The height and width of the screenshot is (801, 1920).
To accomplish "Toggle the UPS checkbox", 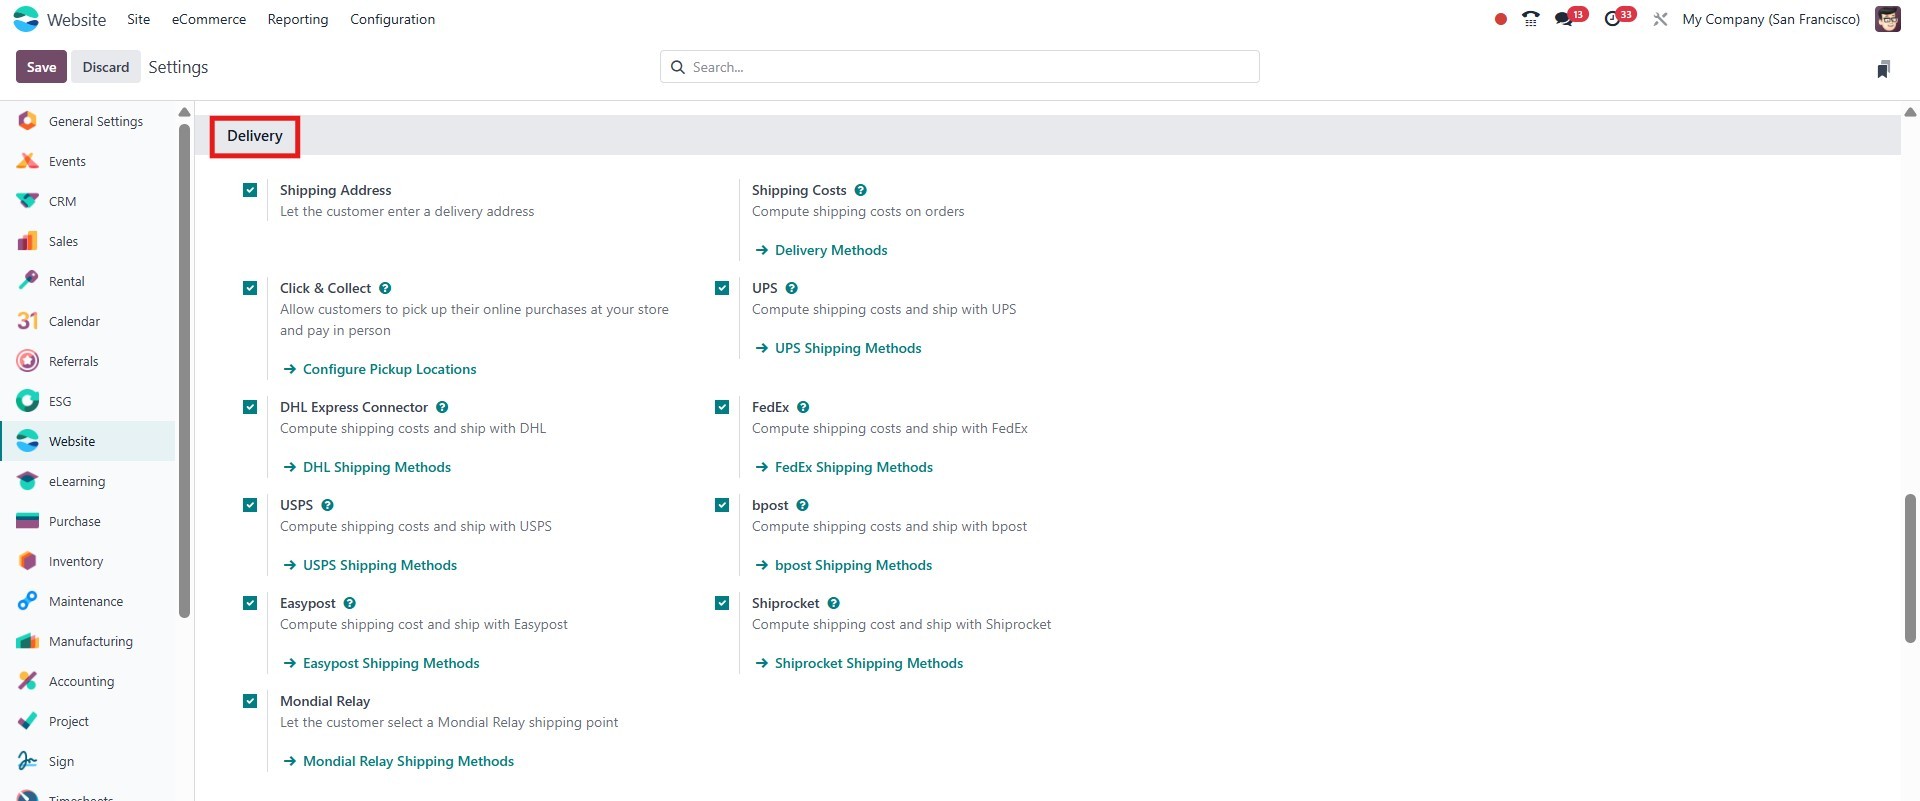I will tap(722, 288).
